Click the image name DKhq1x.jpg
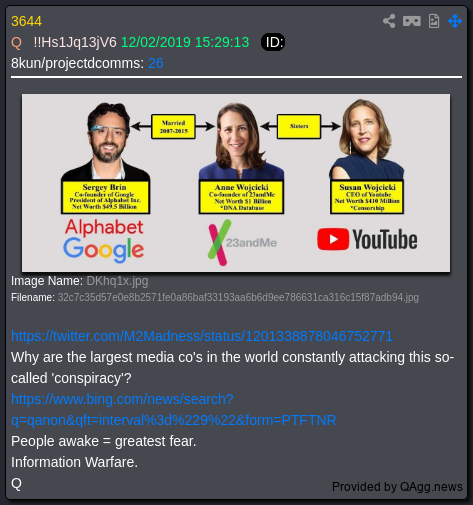Viewport: 473px width, 505px height. pyautogui.click(x=117, y=281)
